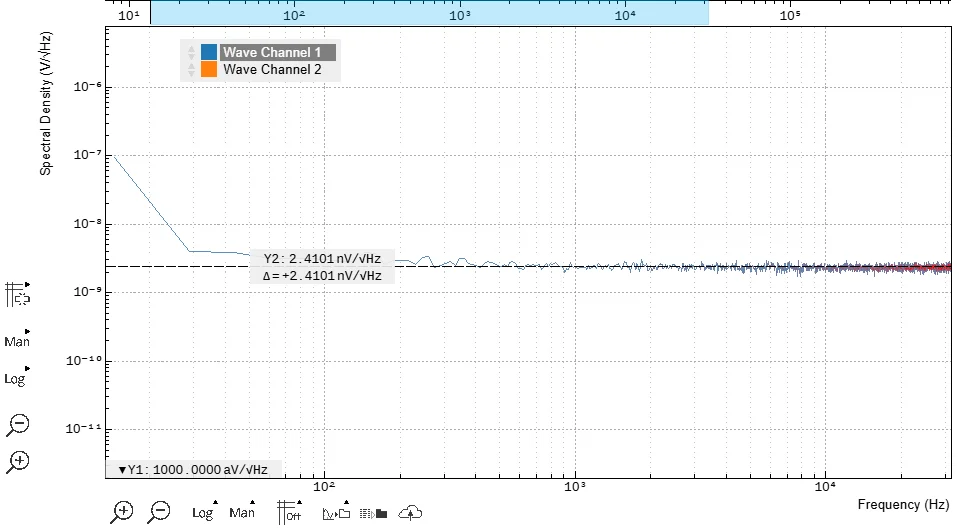Click the reorder arrows beside Wave Channel 1
The image size is (959, 530).
[x=191, y=52]
